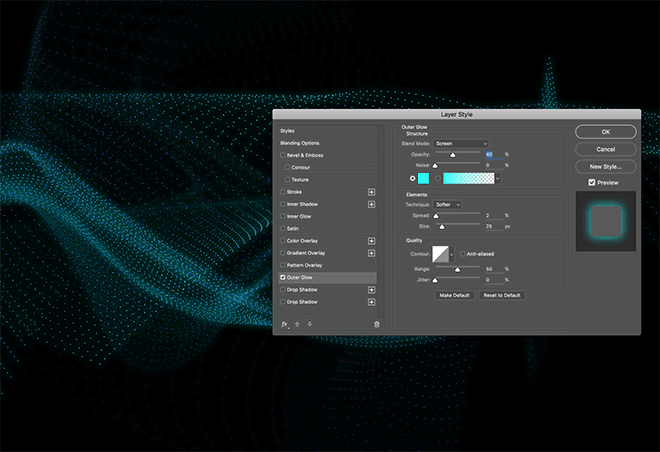Click the cyan glow color swatch

click(423, 178)
